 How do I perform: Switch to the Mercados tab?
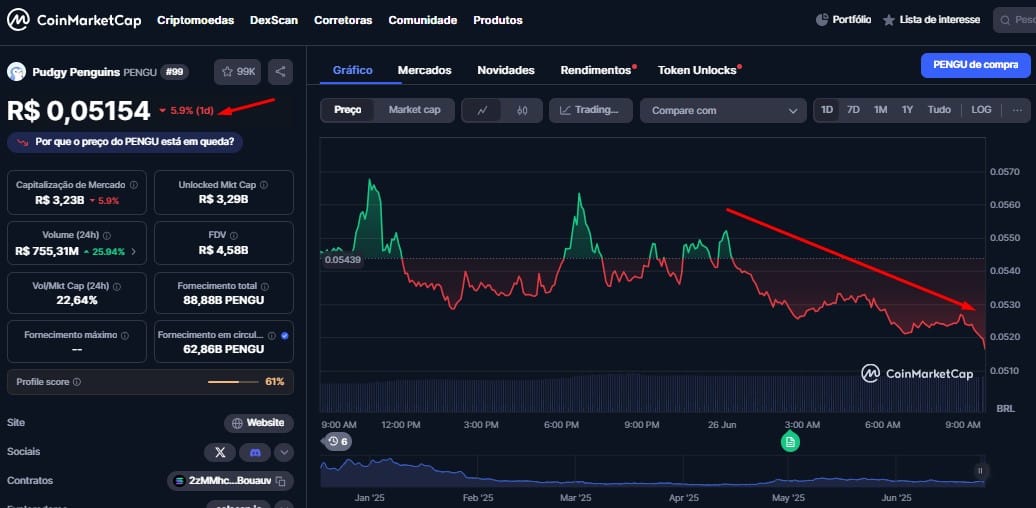[424, 70]
